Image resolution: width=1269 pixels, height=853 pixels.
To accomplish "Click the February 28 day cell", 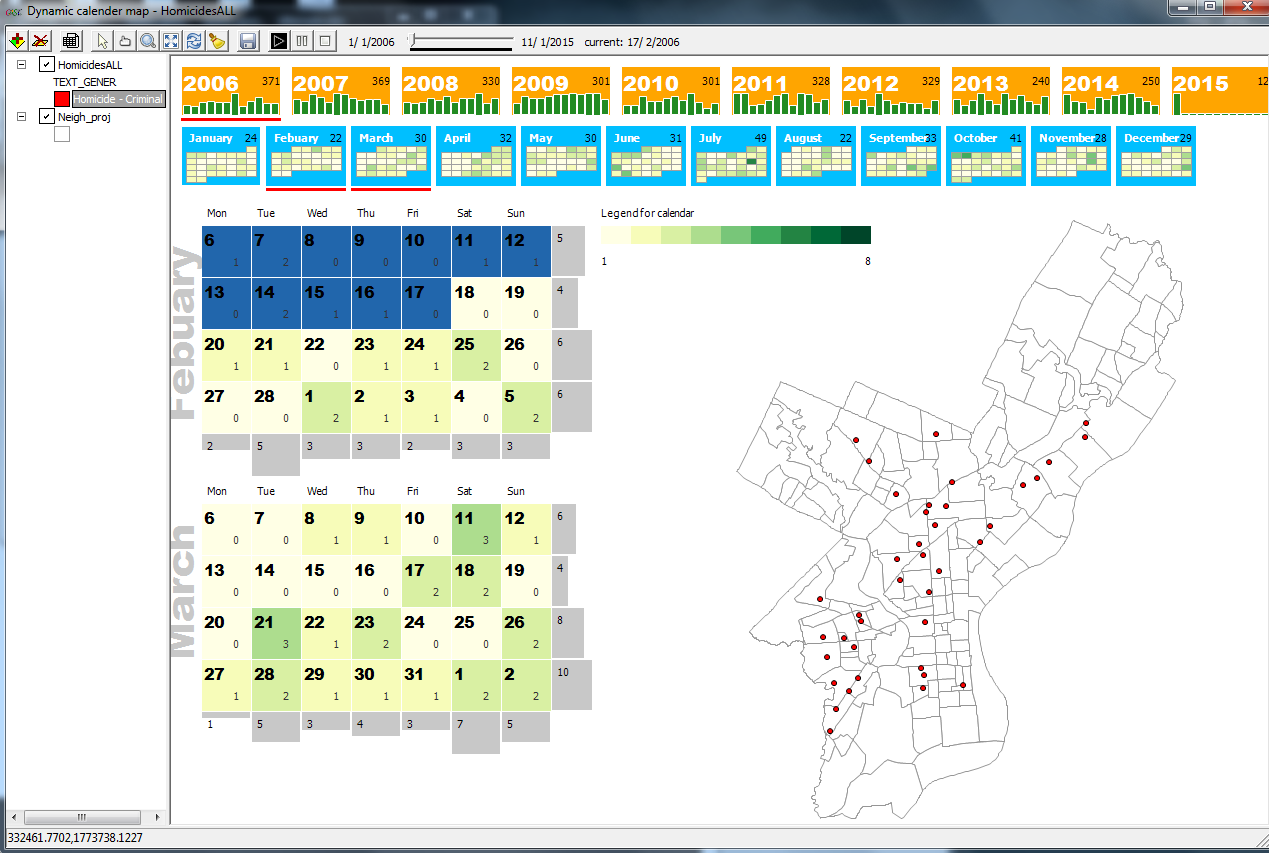I will pos(276,407).
